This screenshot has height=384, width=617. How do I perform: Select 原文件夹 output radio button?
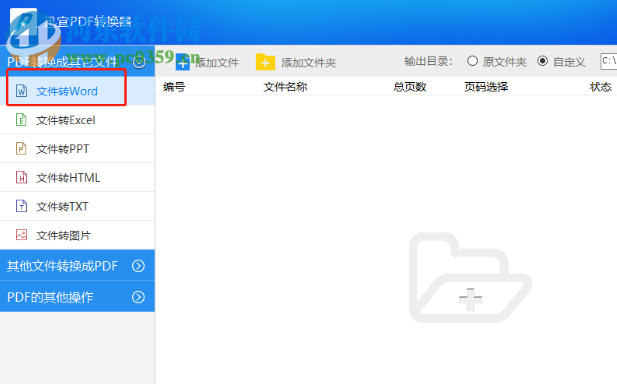tap(472, 61)
